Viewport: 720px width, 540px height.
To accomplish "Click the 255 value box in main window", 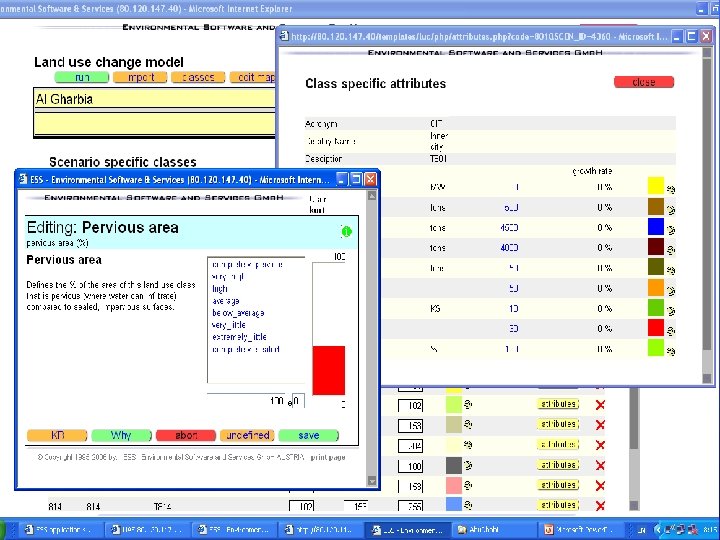I will tap(411, 506).
